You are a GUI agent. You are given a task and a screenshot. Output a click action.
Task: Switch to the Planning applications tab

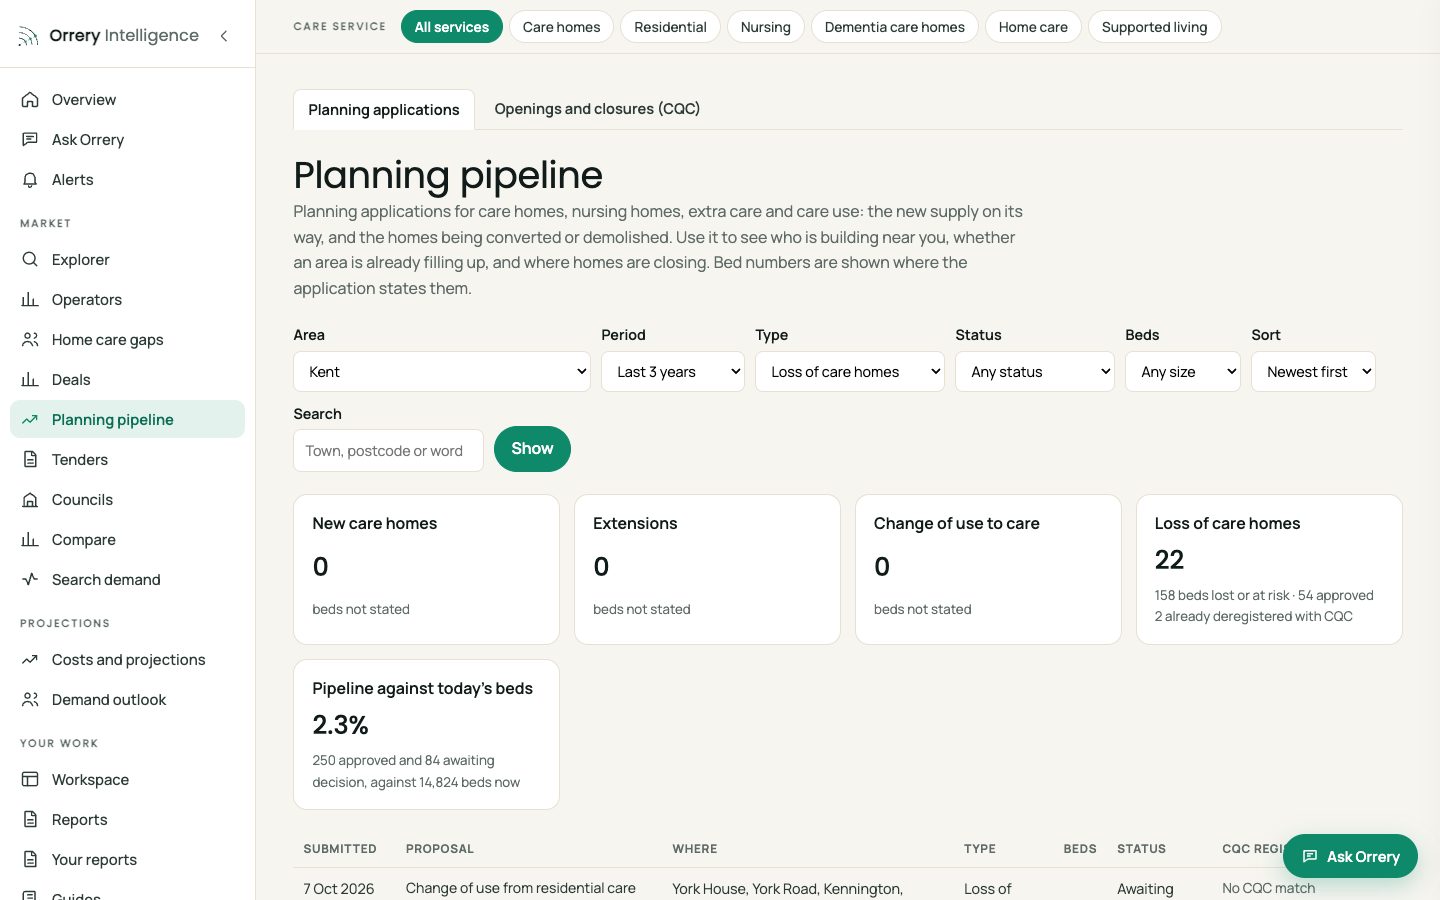tap(384, 110)
